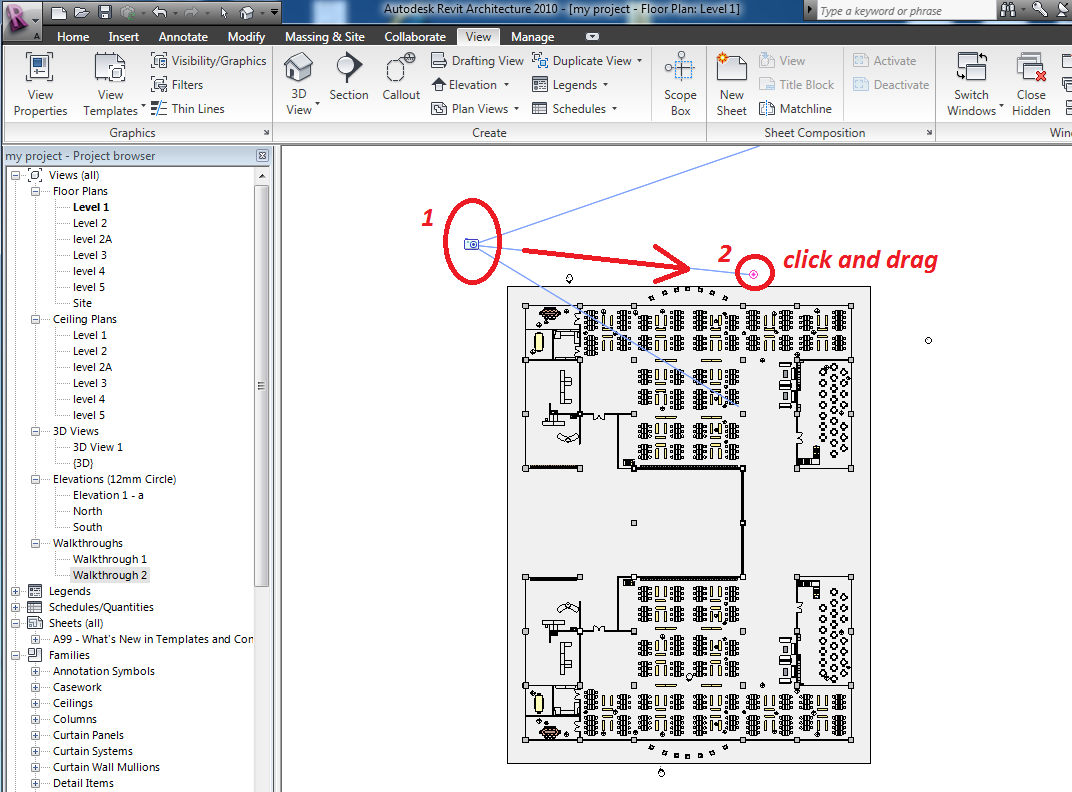Click the Redo arrow icon
1072x792 pixels.
(x=191, y=12)
